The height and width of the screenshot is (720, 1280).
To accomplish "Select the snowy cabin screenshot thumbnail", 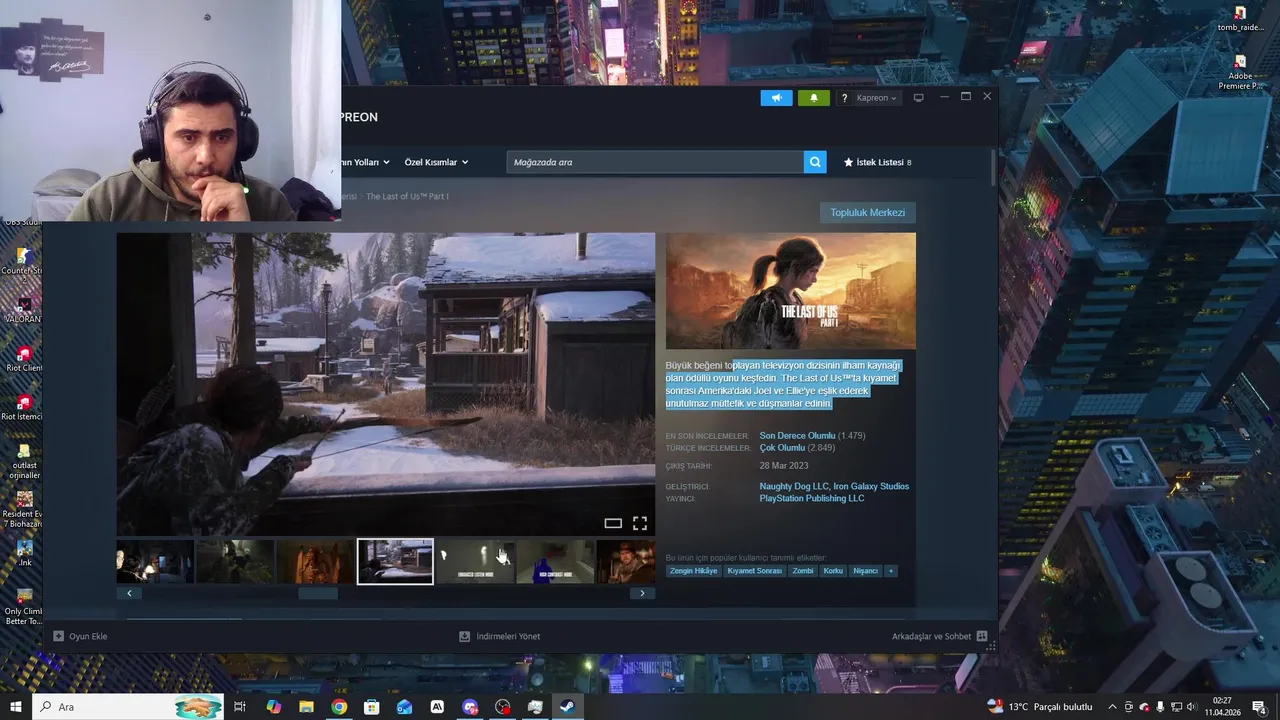I will (395, 562).
